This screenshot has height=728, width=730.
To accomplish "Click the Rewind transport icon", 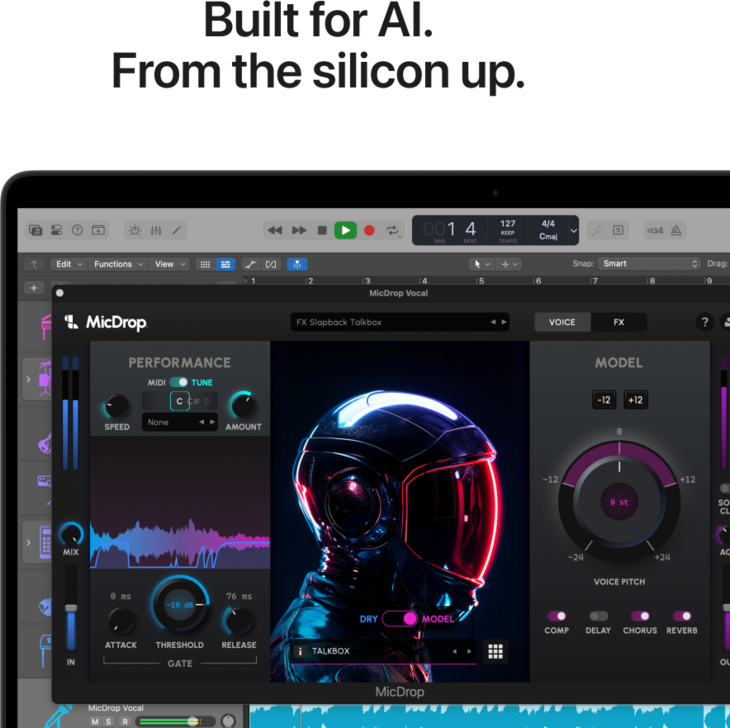I will [x=274, y=230].
